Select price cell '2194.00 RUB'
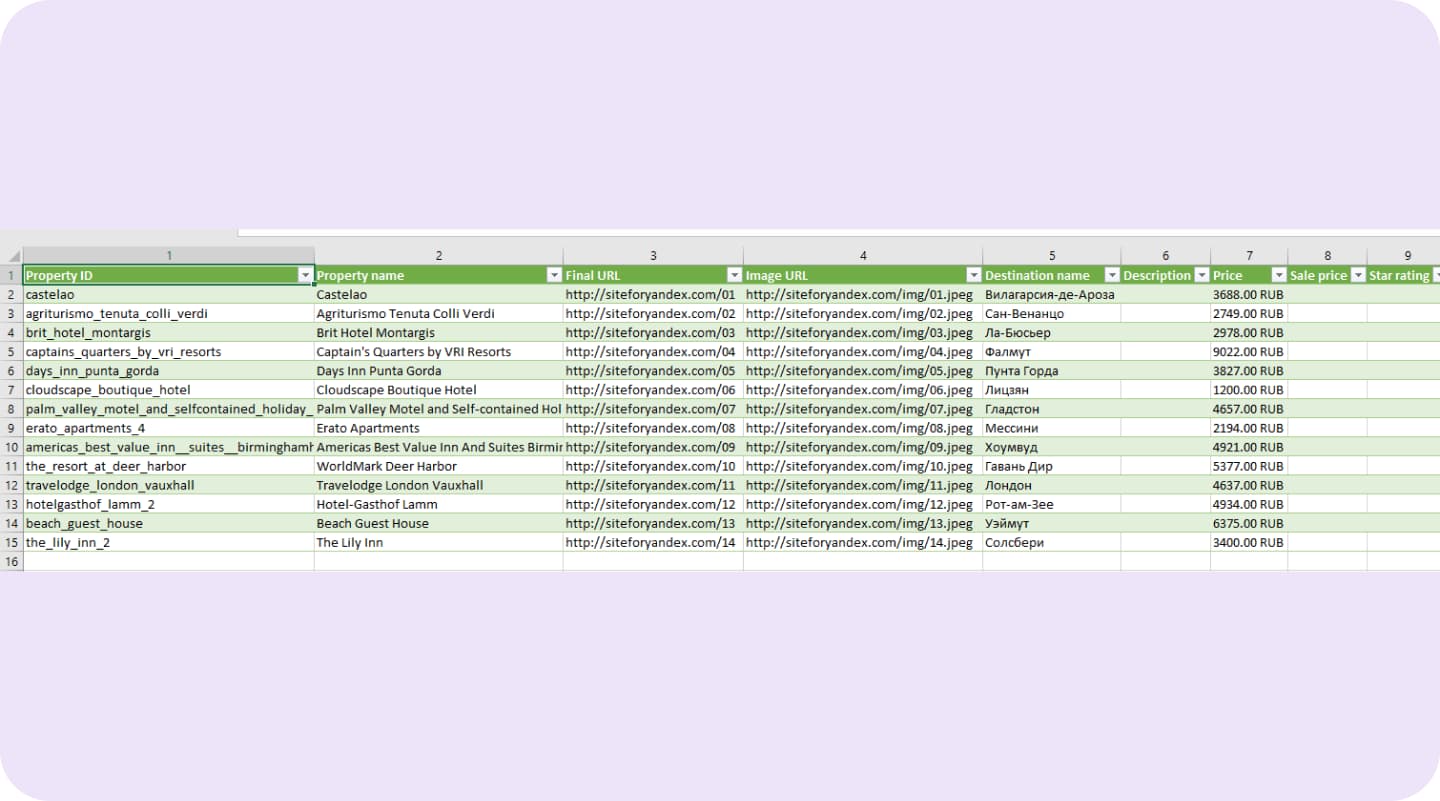This screenshot has width=1440, height=801. tap(1249, 428)
